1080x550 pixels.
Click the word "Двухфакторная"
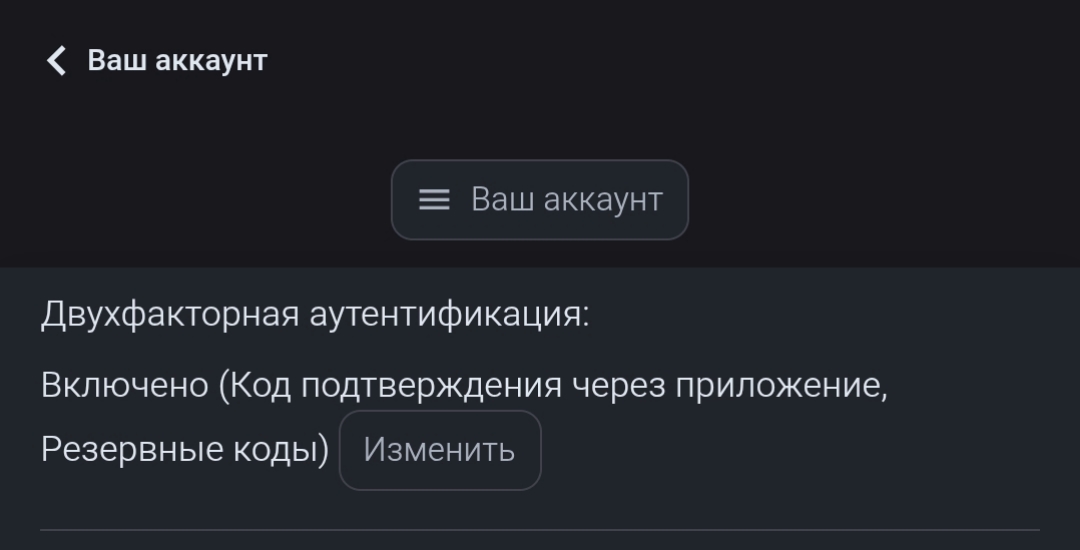tap(170, 315)
